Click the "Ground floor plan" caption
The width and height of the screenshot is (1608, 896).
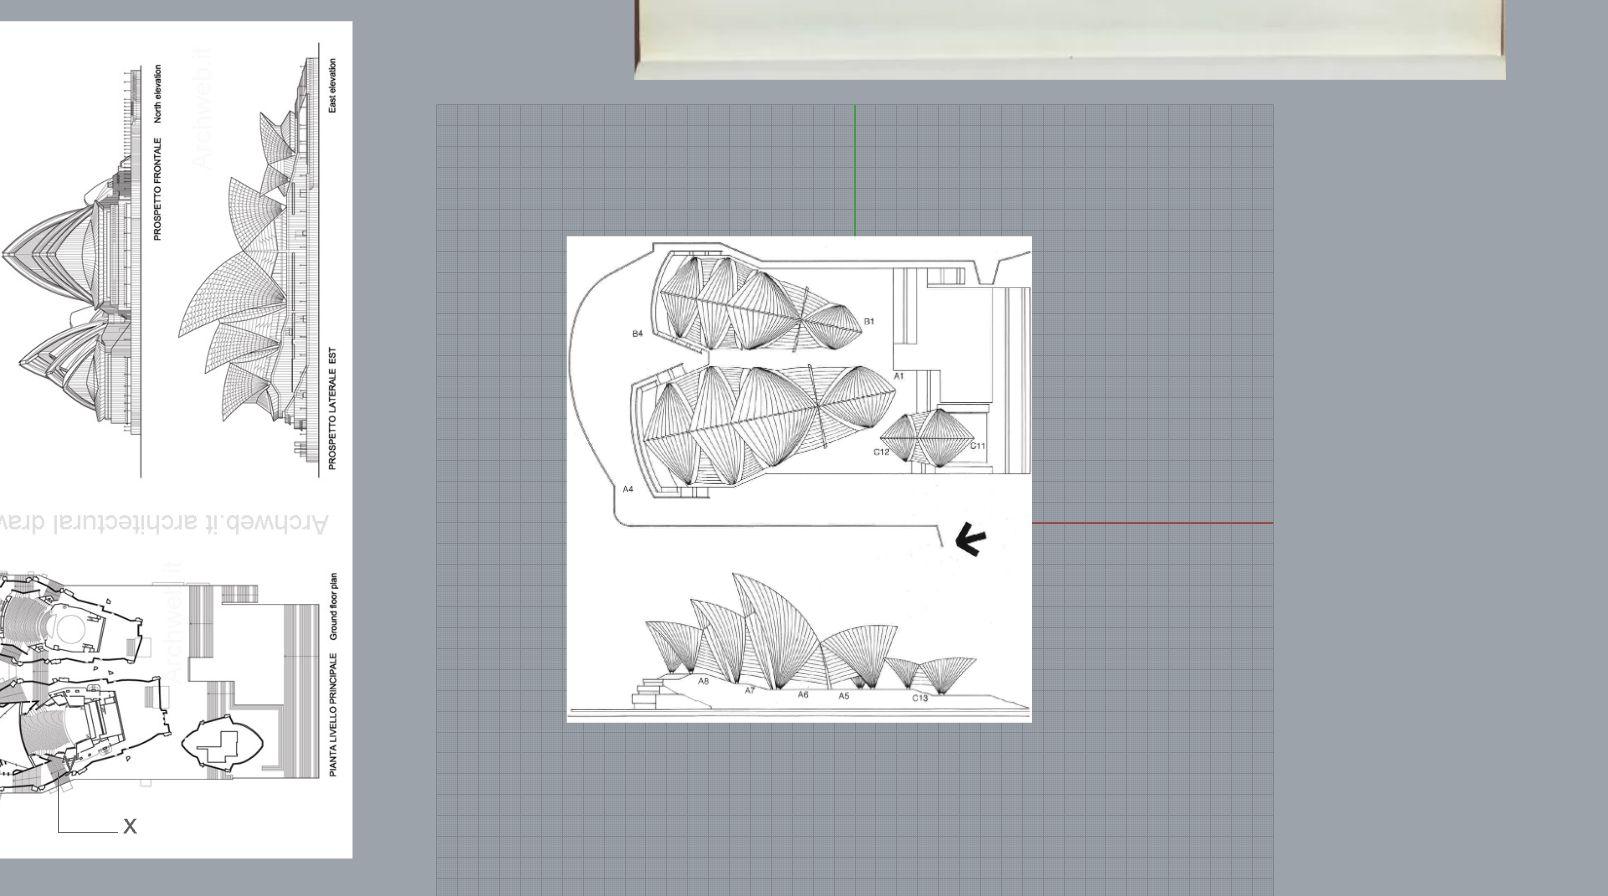pyautogui.click(x=333, y=607)
